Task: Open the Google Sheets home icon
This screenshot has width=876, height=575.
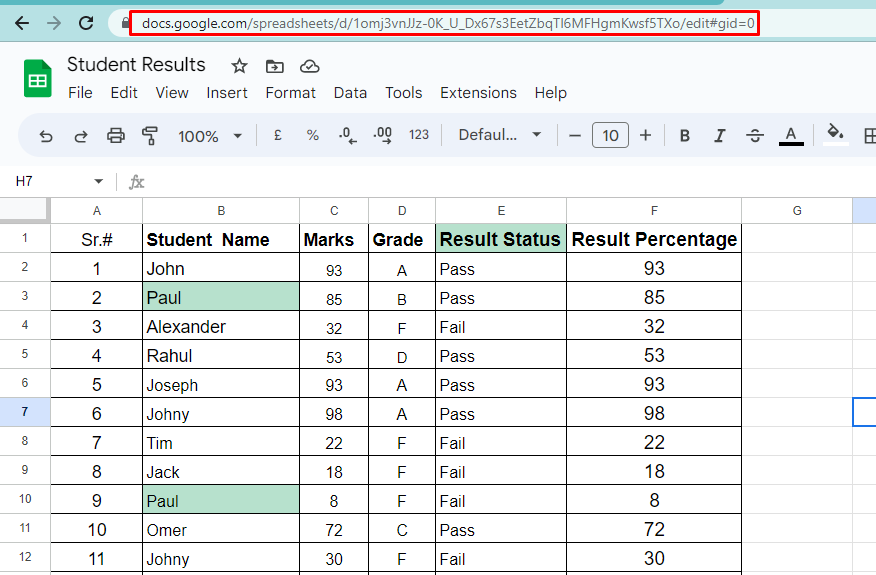Action: pos(37,78)
